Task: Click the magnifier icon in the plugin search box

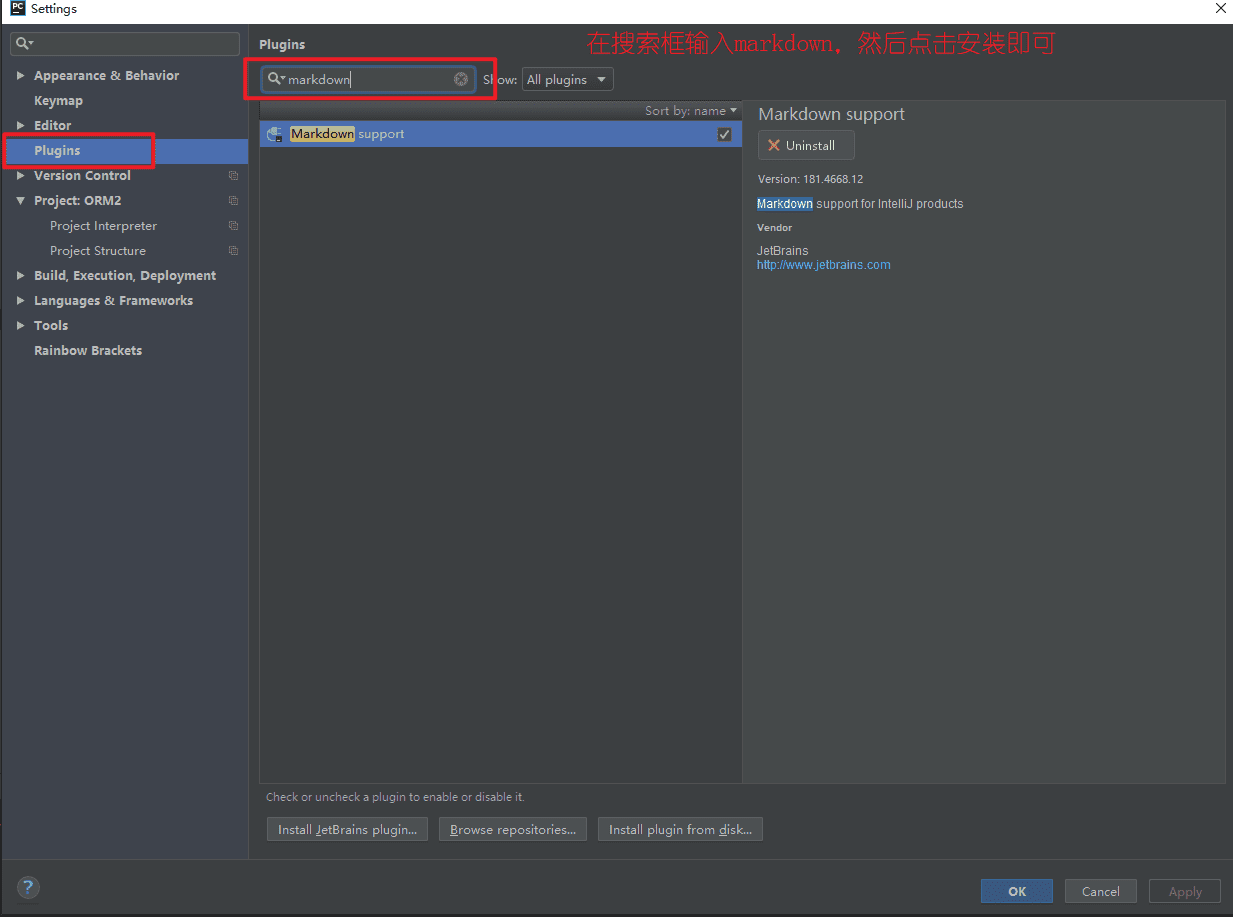Action: tap(276, 79)
